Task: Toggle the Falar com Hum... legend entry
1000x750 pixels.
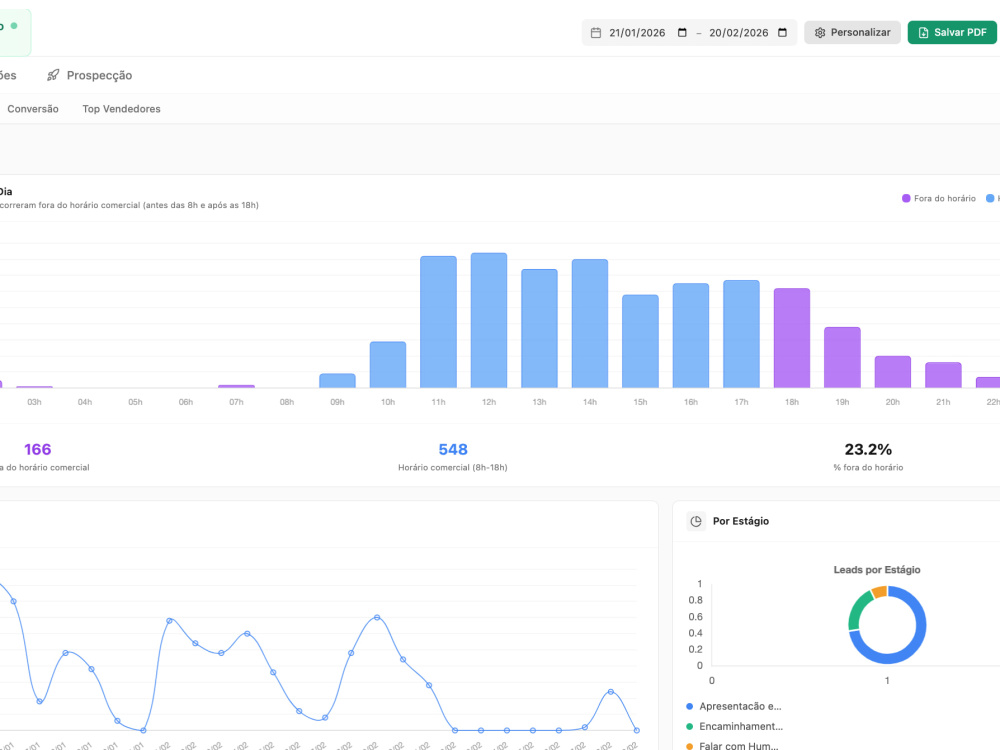Action: coord(732,746)
